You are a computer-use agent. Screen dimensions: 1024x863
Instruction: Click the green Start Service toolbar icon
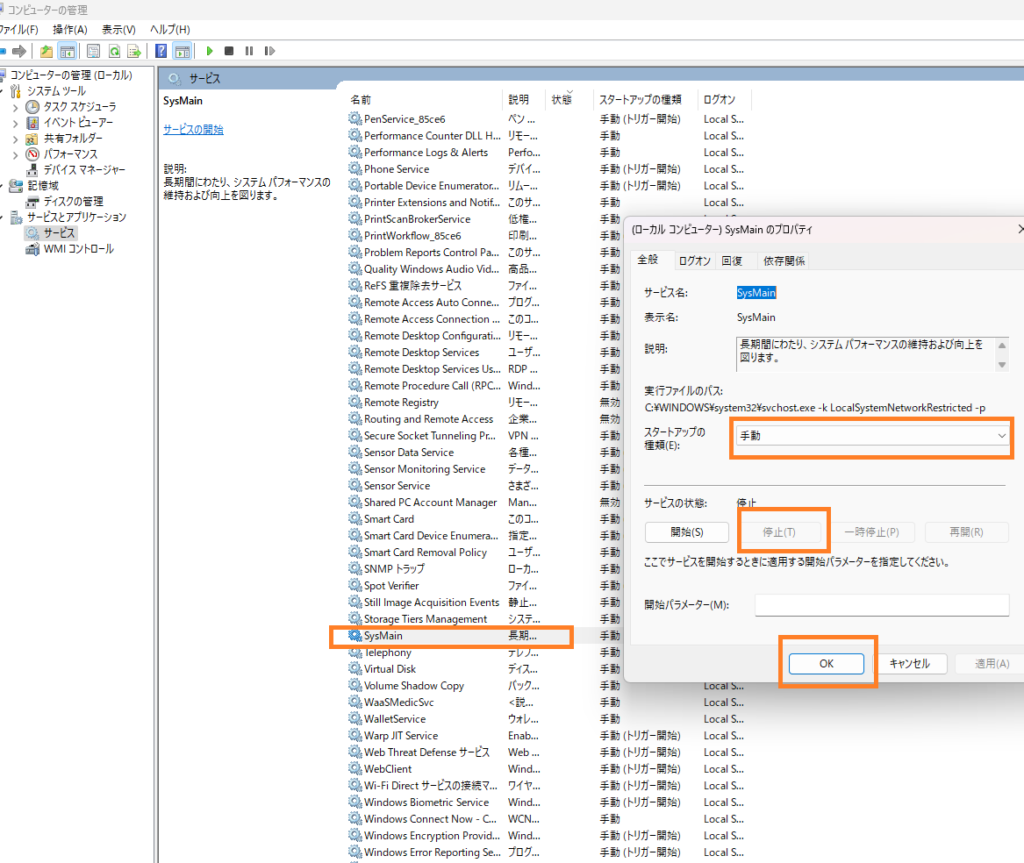click(210, 51)
